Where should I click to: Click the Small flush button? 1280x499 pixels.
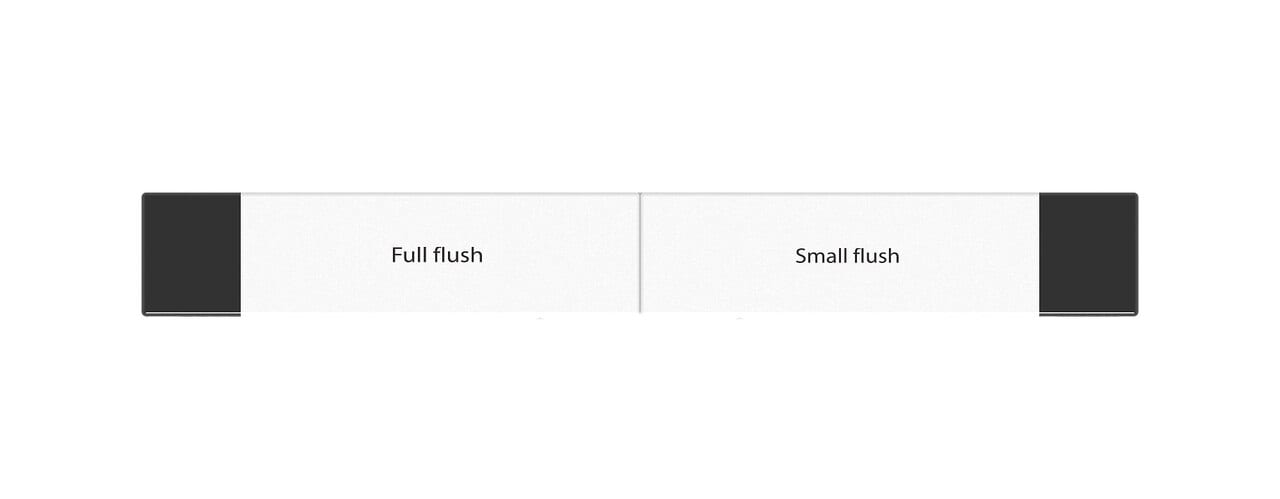[840, 254]
